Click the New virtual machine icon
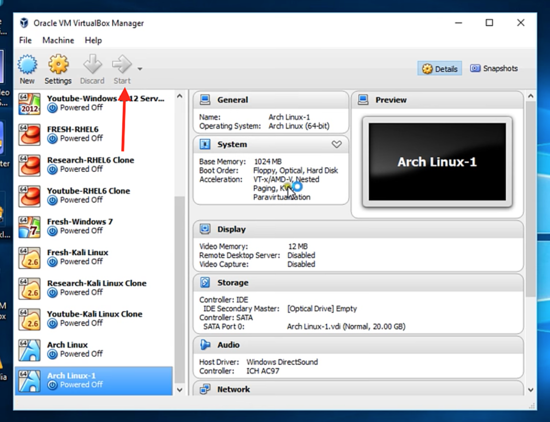Screen dimensions: 550x422 pyautogui.click(x=27, y=65)
